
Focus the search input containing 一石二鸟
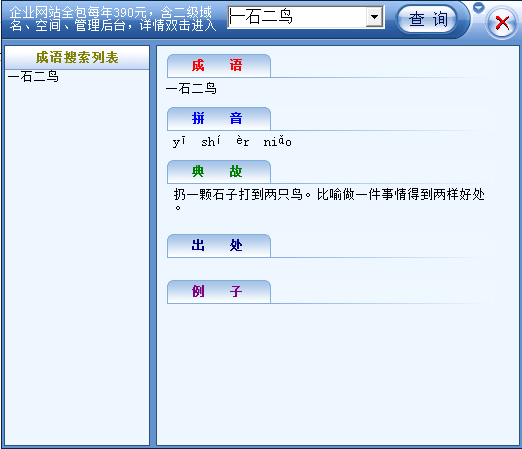click(297, 17)
